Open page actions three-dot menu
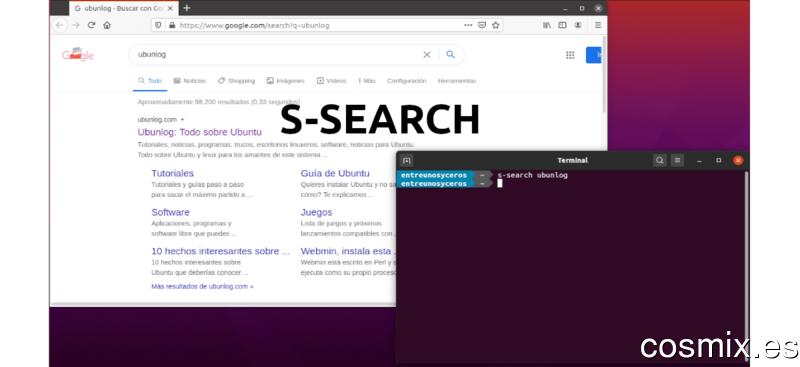Screen dimensions: 800x367 click(468, 25)
